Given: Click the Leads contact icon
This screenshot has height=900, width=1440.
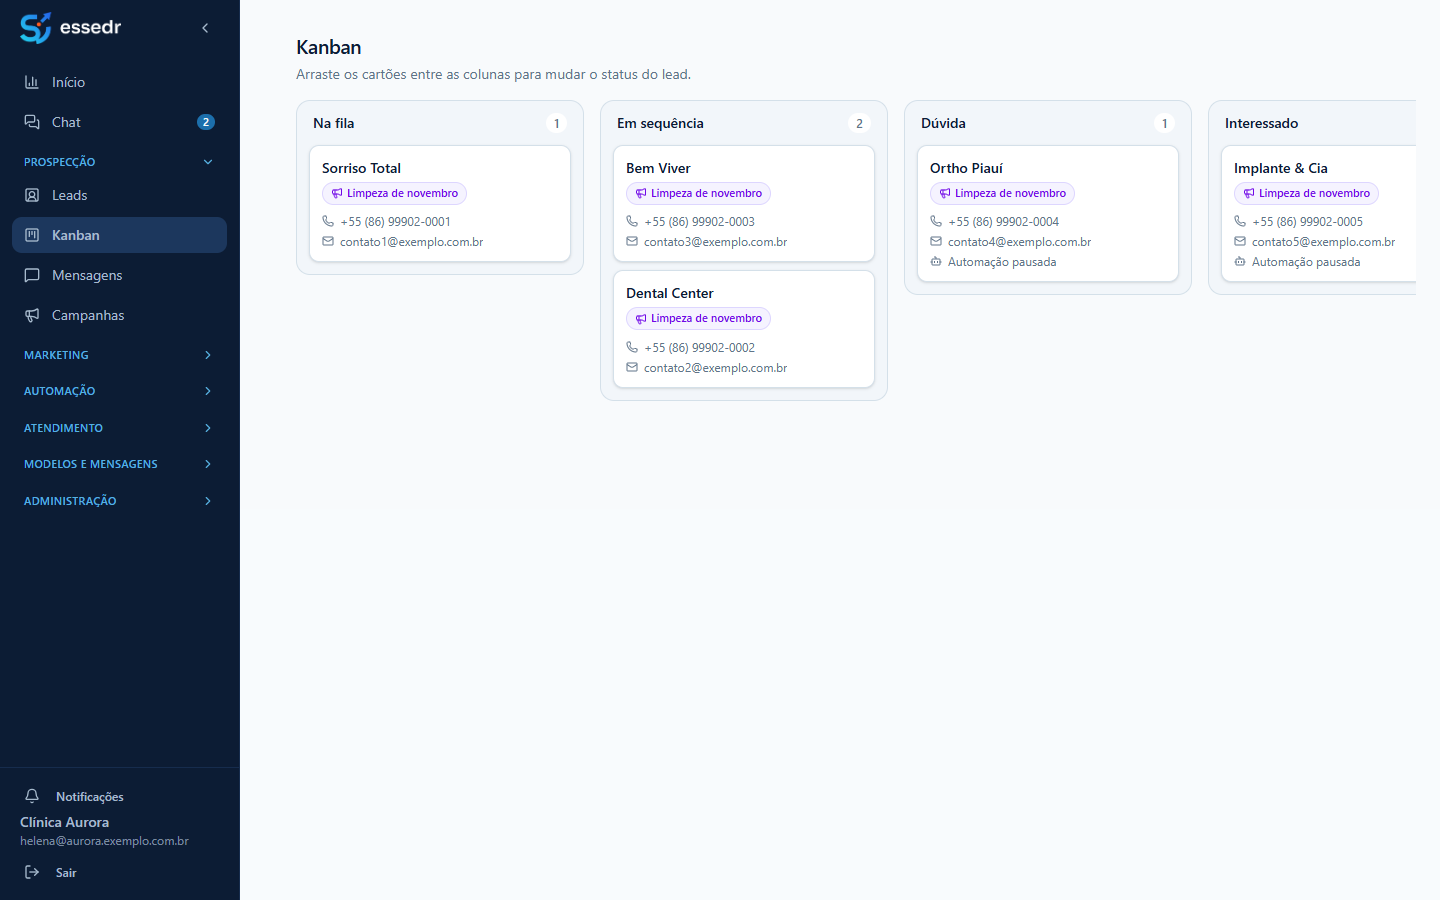Looking at the screenshot, I should coord(32,195).
